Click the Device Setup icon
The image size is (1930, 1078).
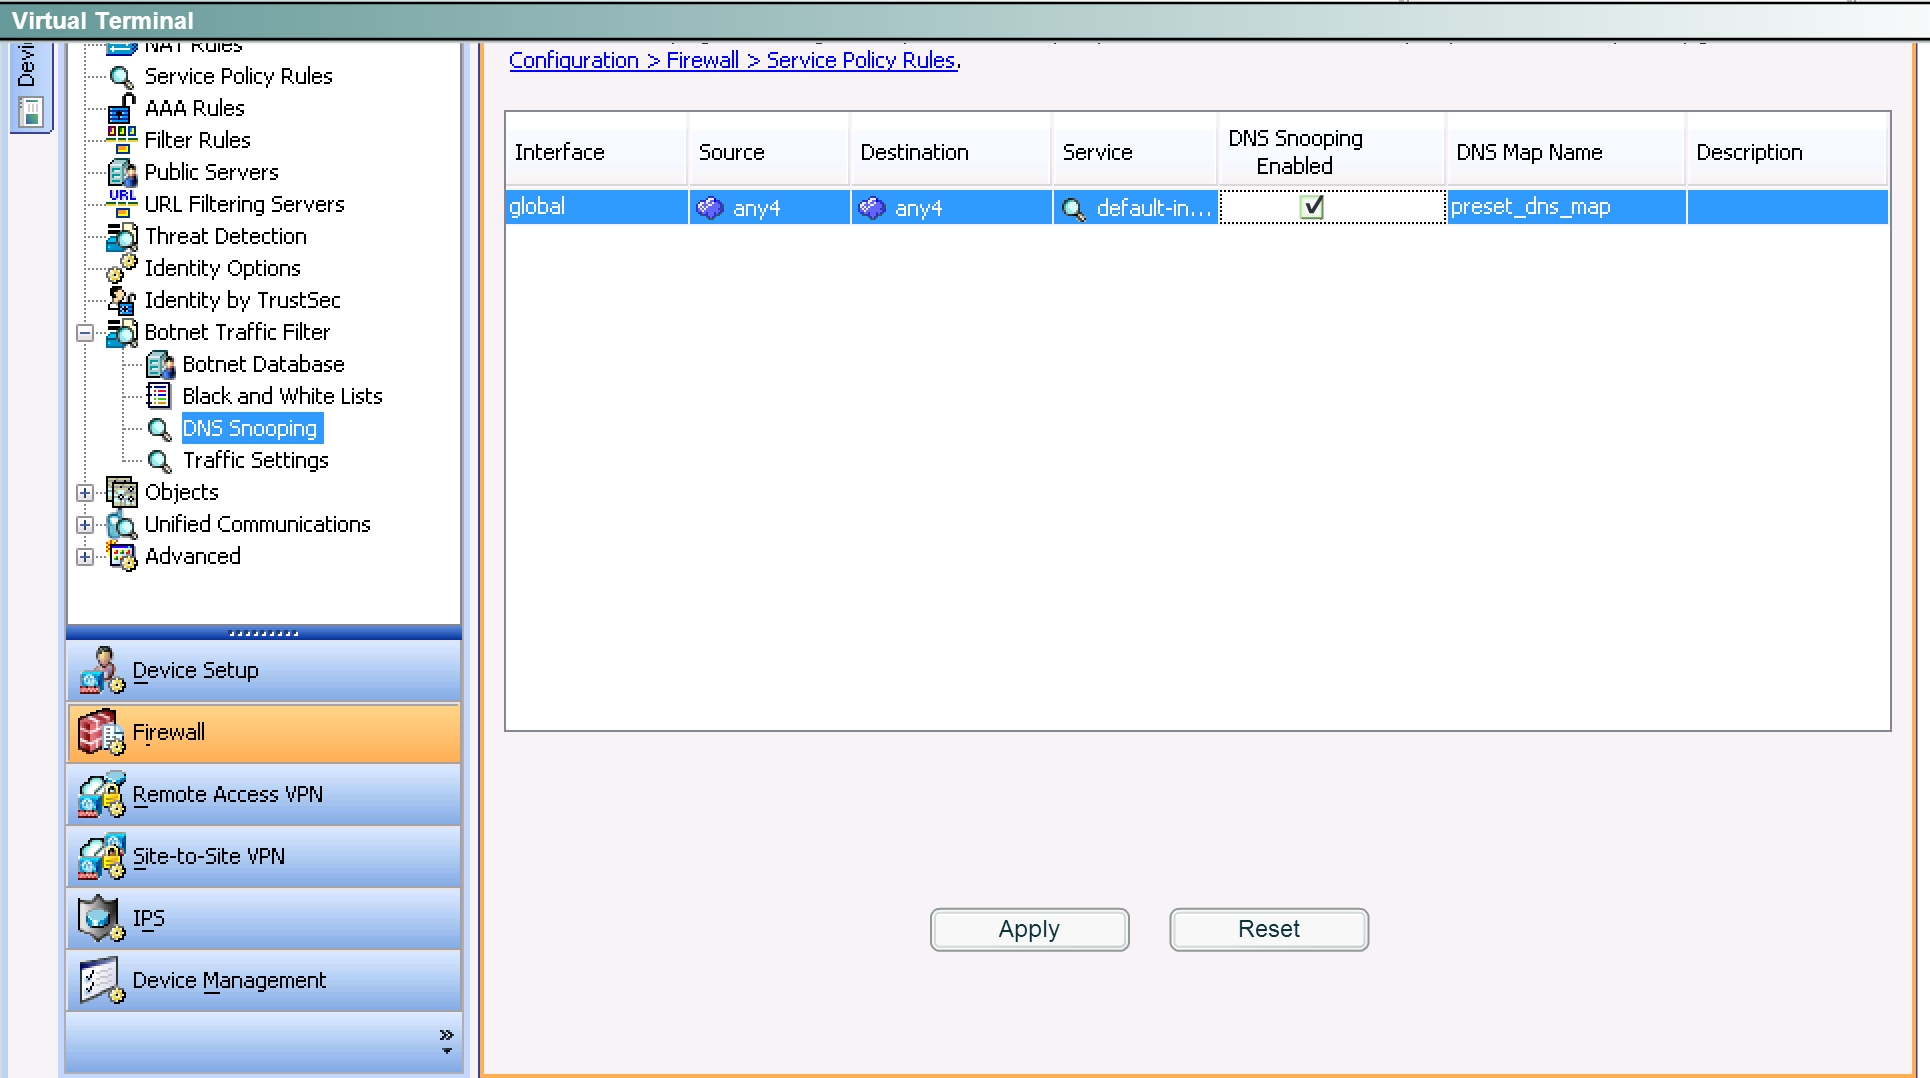click(101, 670)
